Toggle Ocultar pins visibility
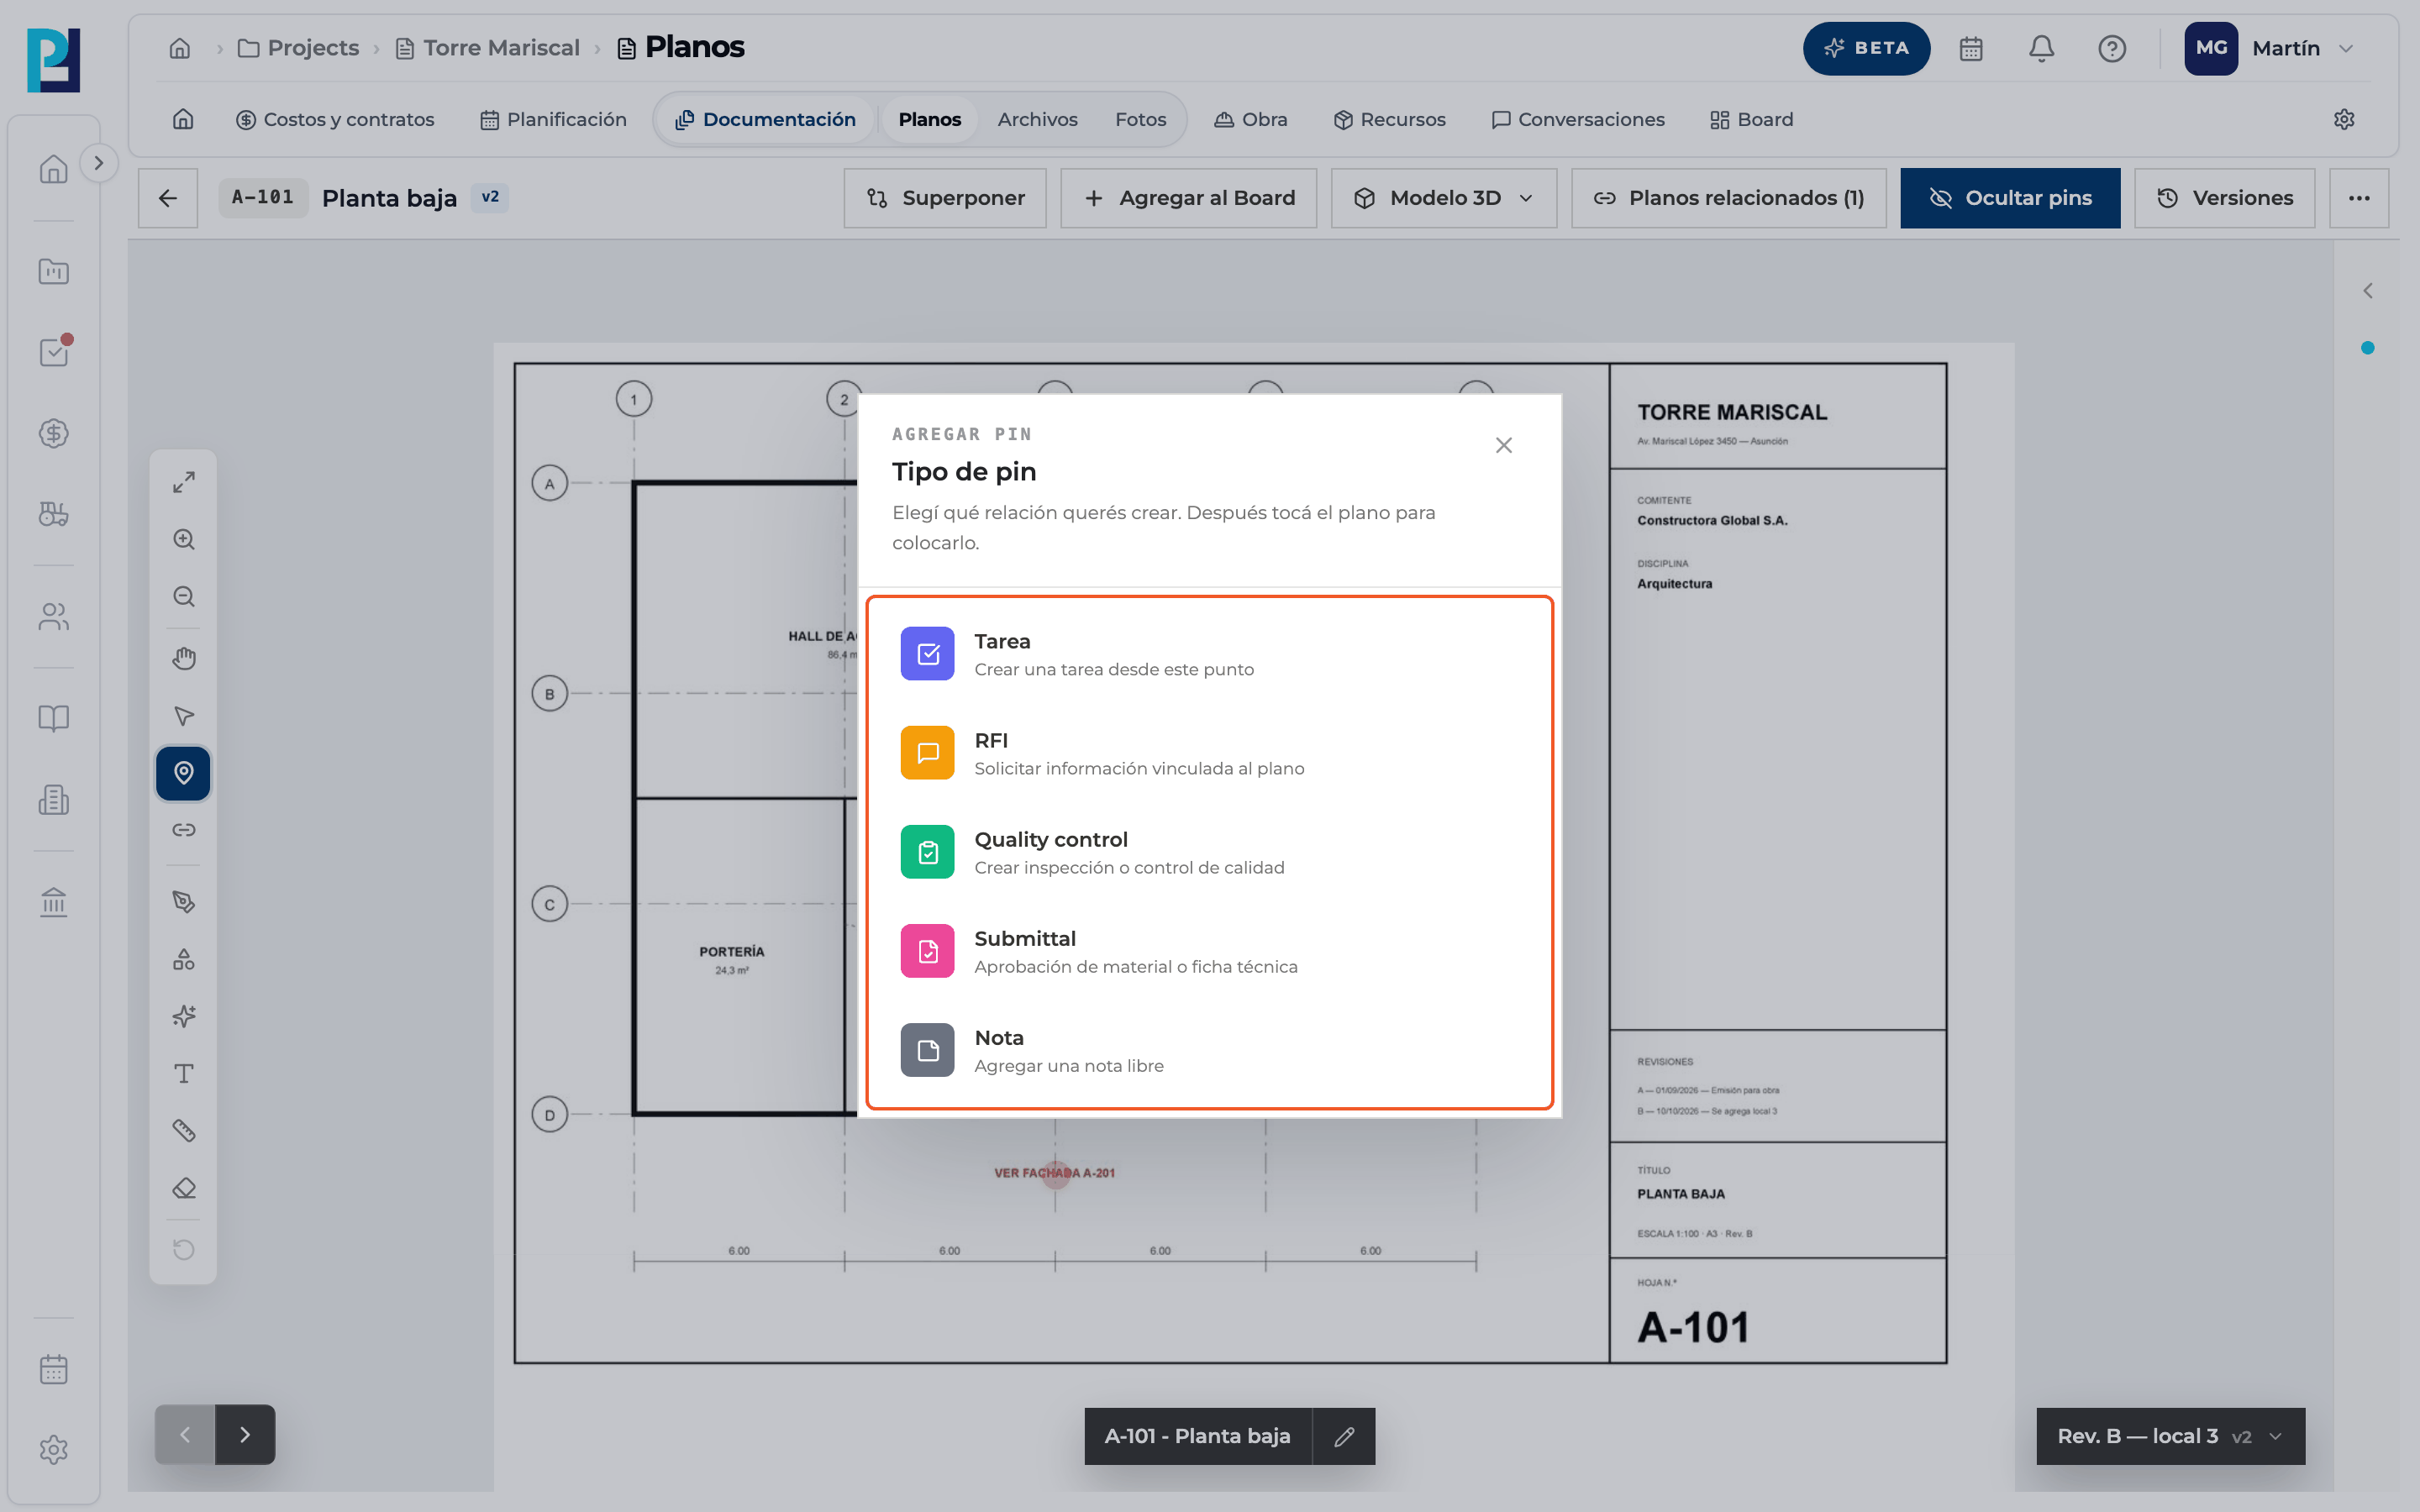Viewport: 2420px width, 1512px height. [x=2010, y=198]
